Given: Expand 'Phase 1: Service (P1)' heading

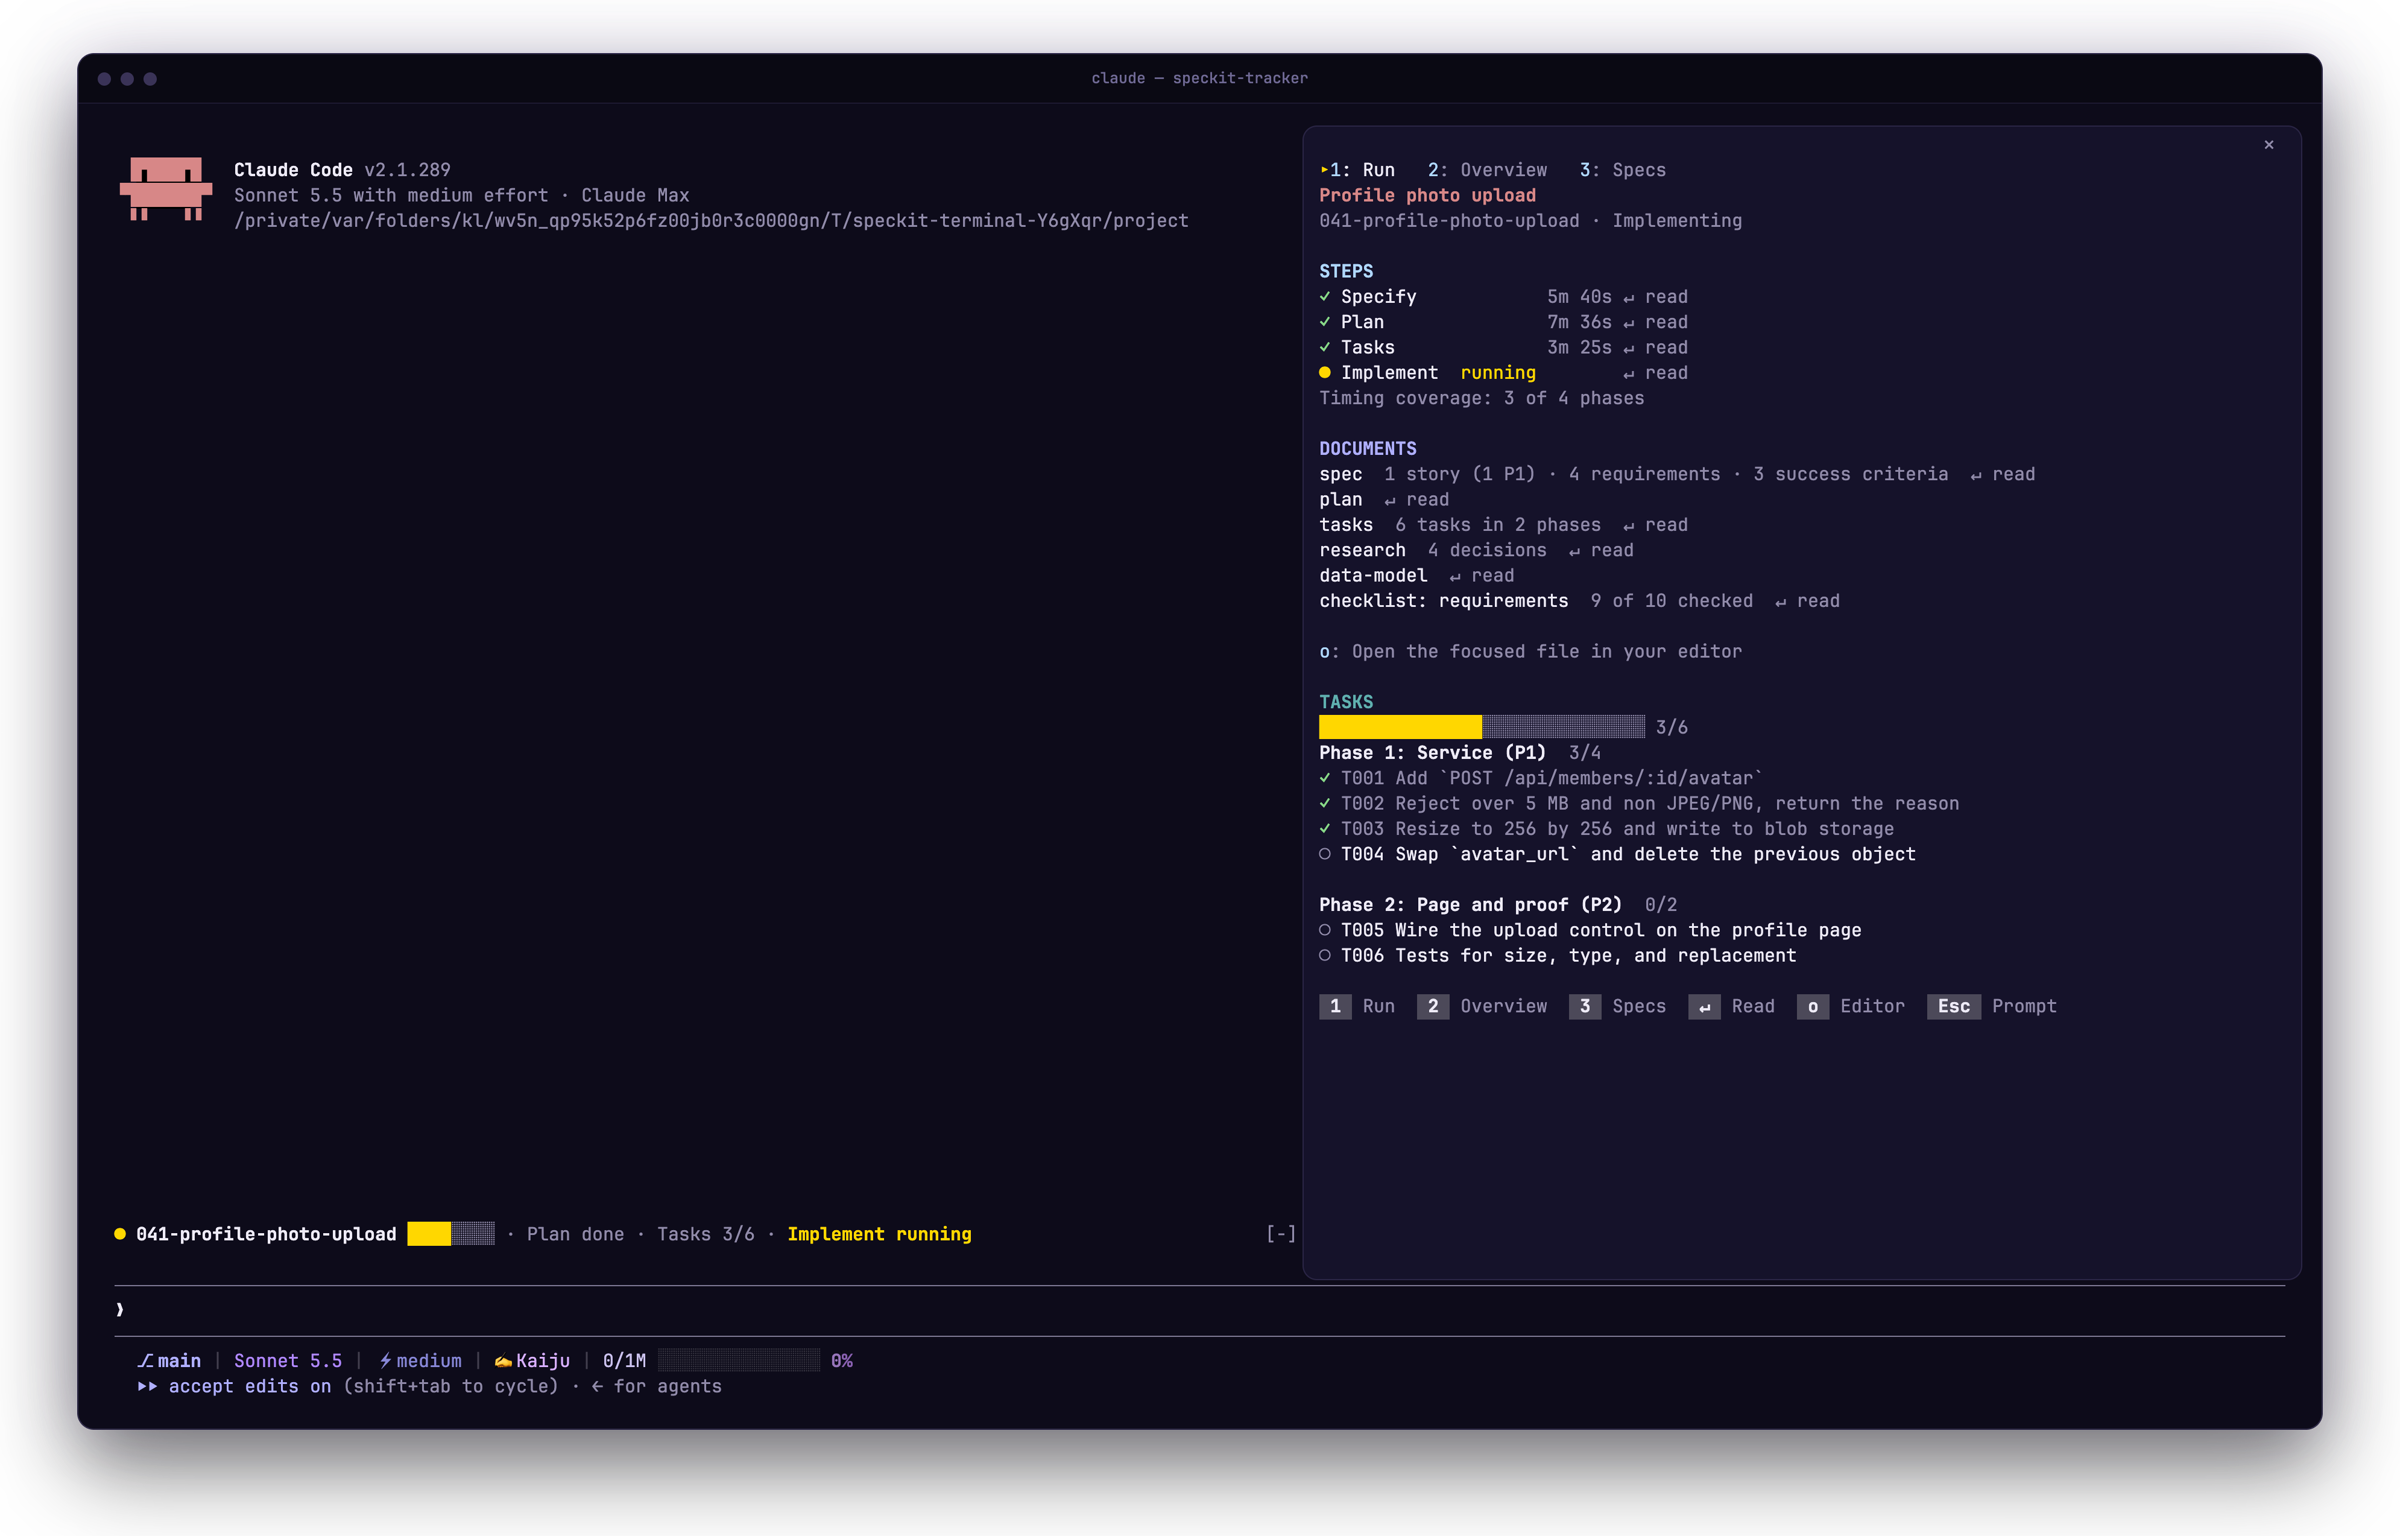Looking at the screenshot, I should point(1432,753).
